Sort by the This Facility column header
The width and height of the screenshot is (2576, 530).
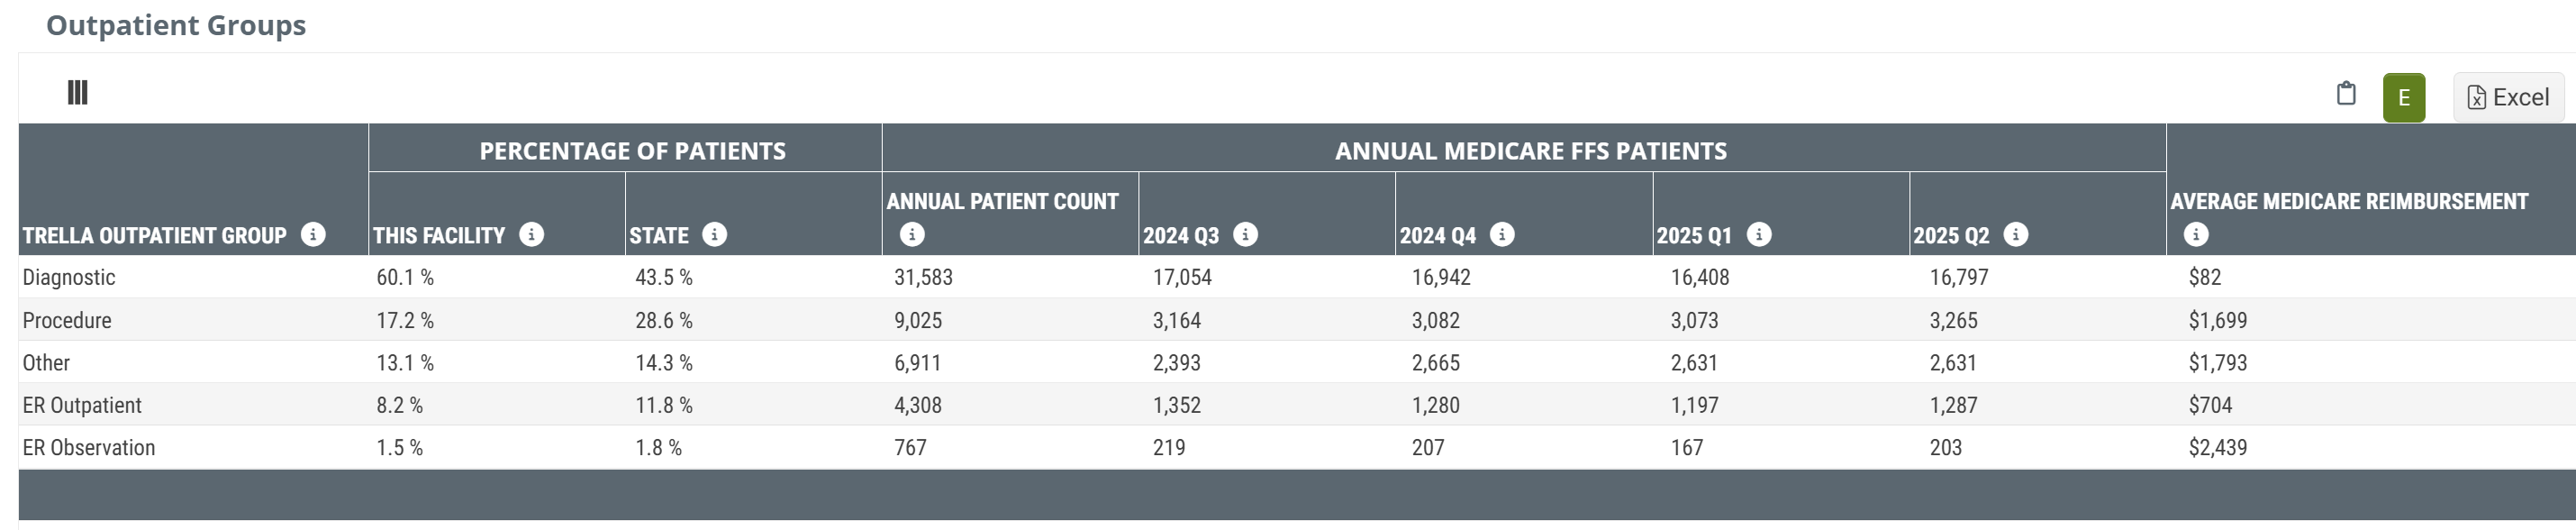[439, 236]
